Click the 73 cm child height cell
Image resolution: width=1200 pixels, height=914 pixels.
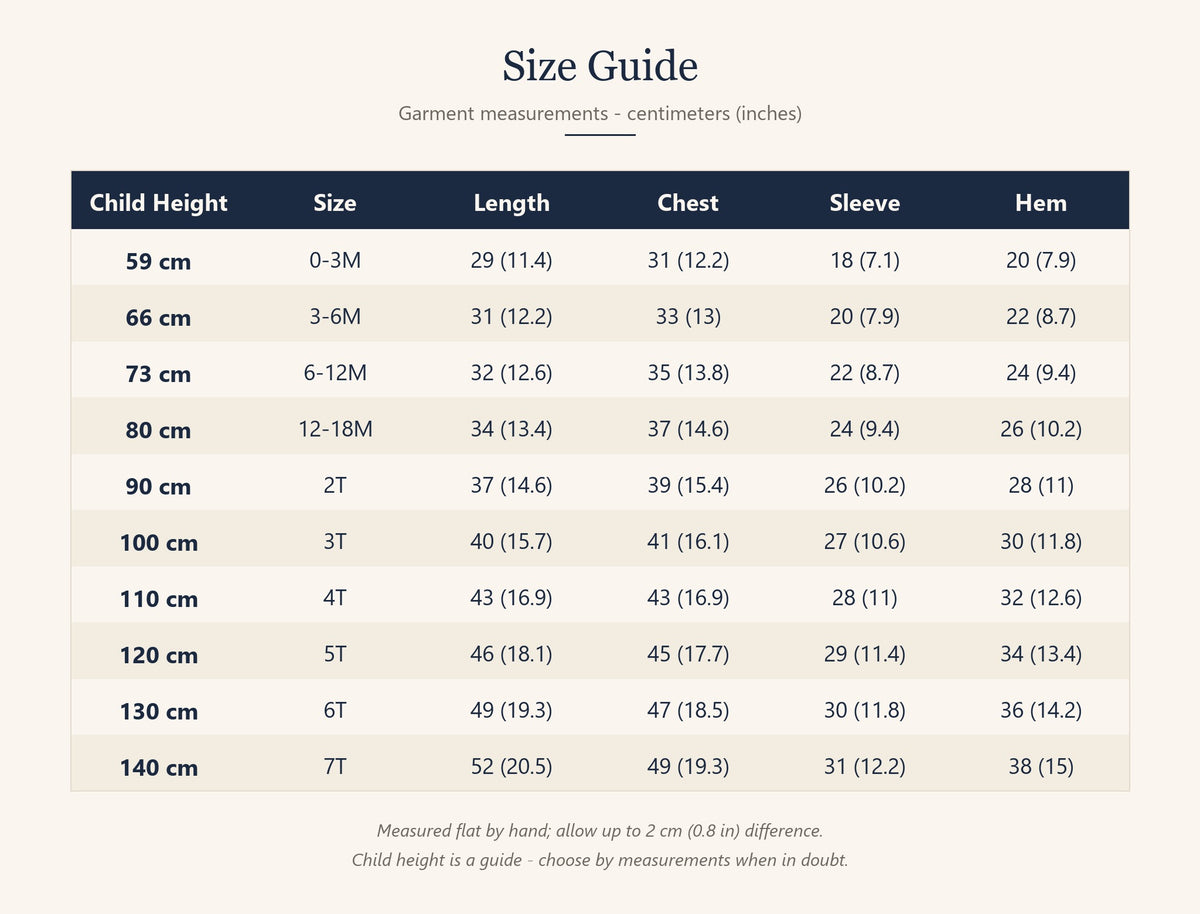click(159, 374)
